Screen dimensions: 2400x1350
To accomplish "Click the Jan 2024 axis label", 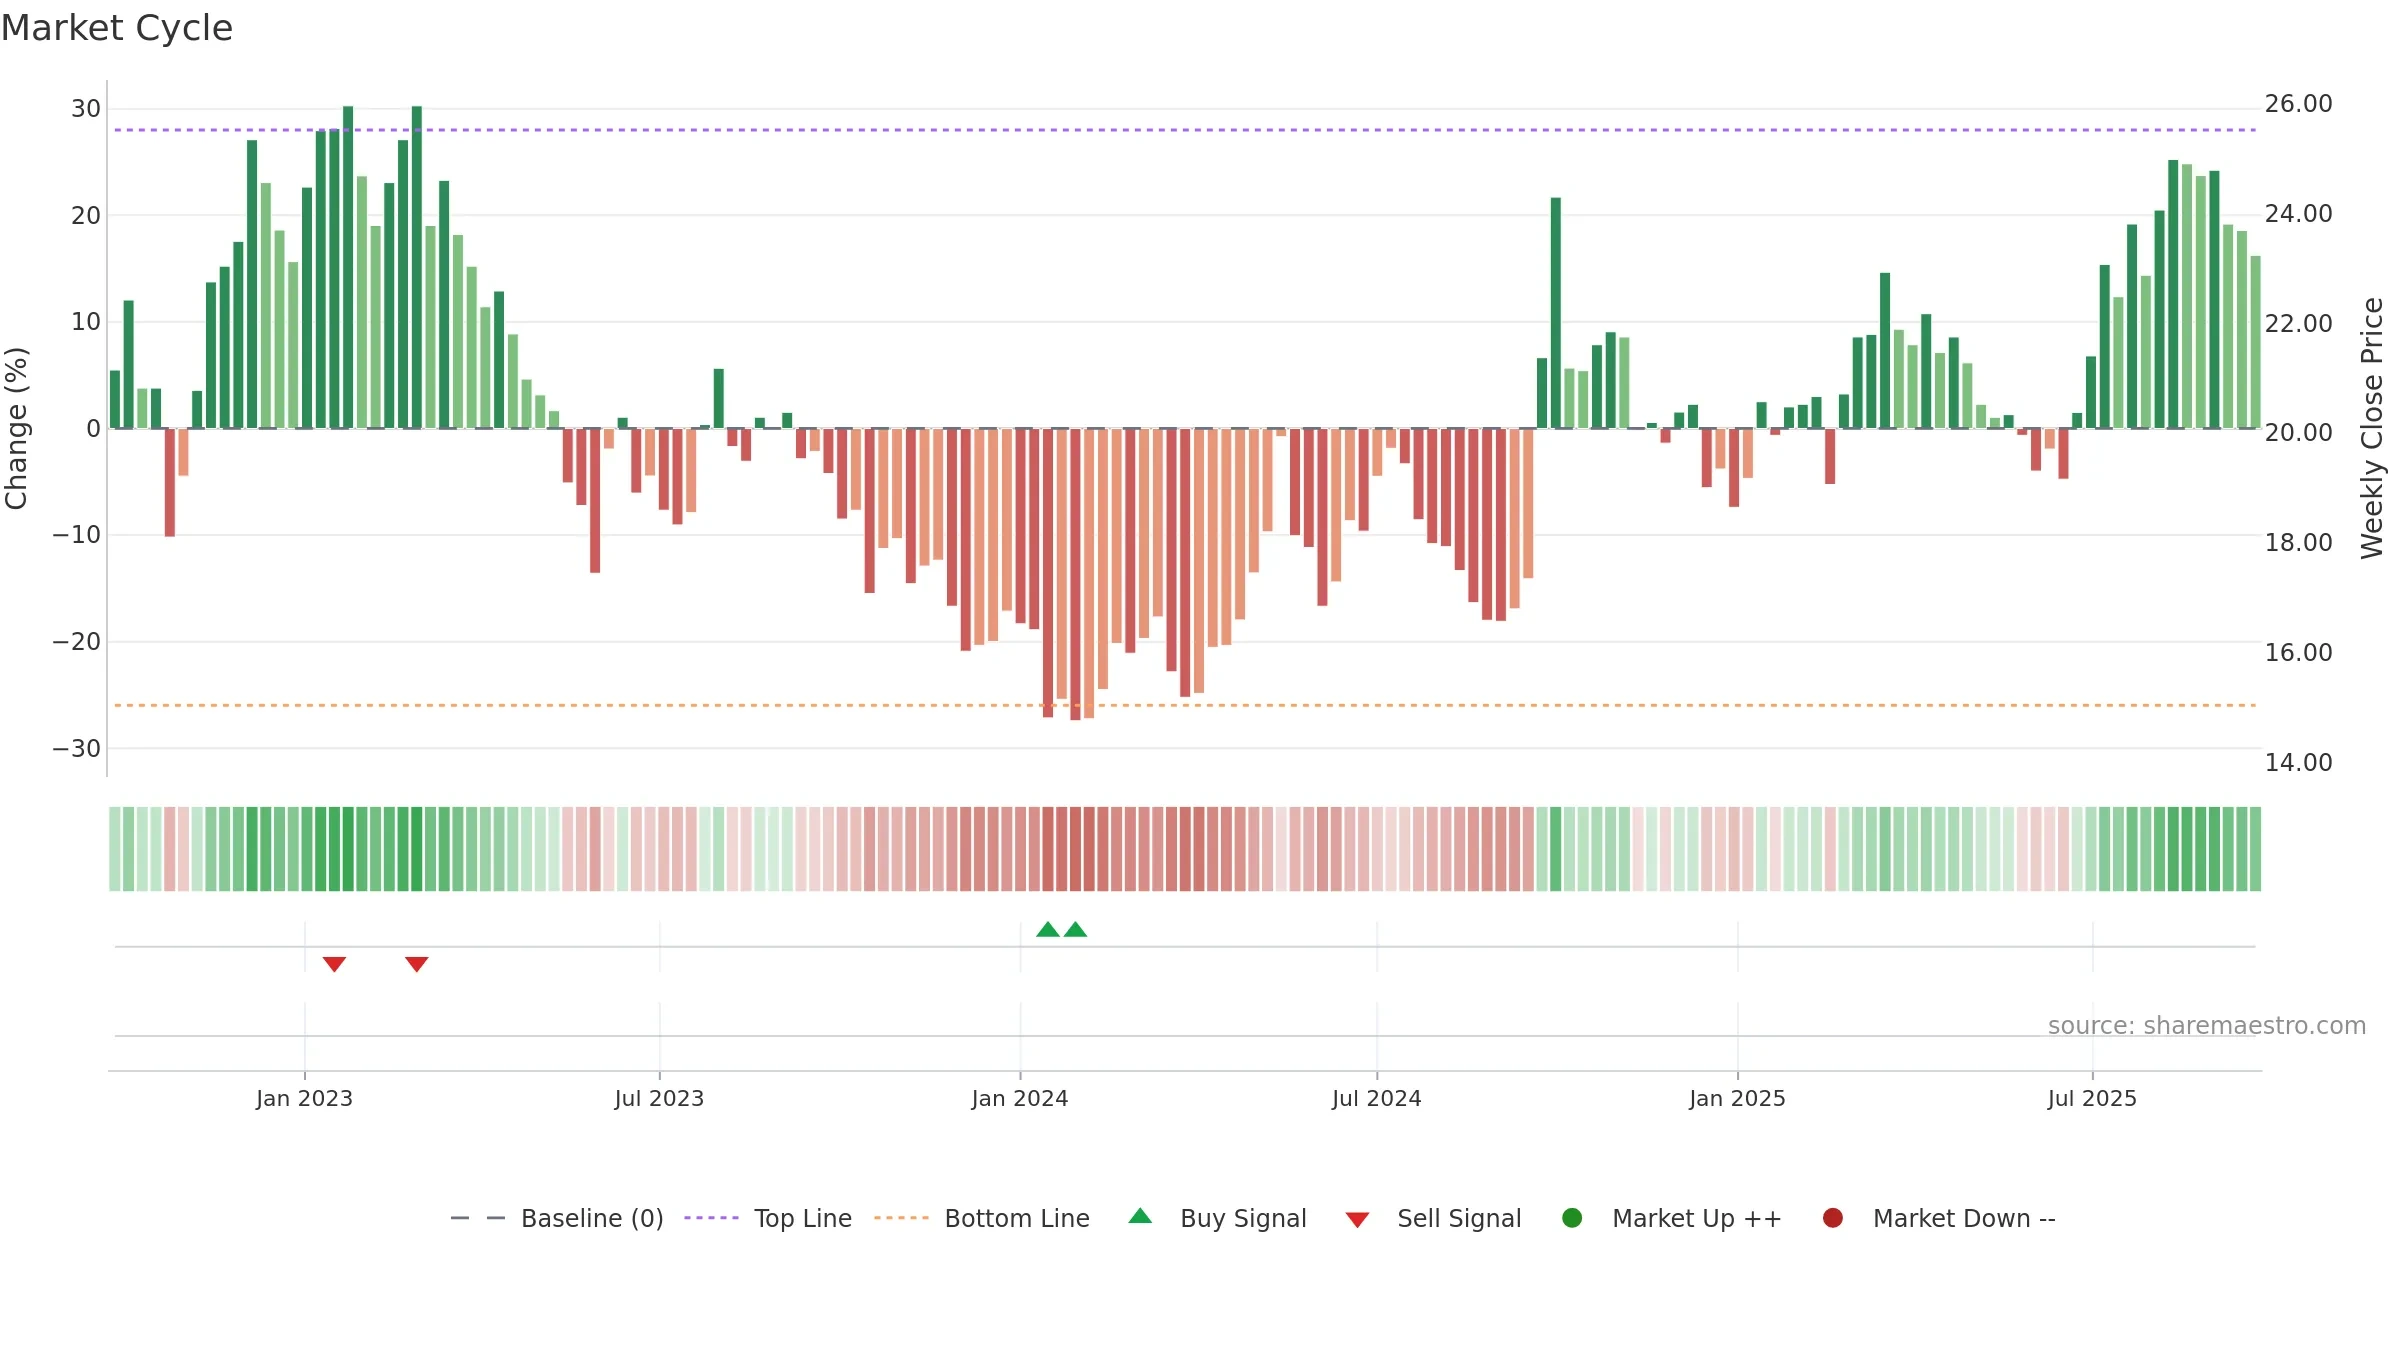I will coord(1020,1098).
